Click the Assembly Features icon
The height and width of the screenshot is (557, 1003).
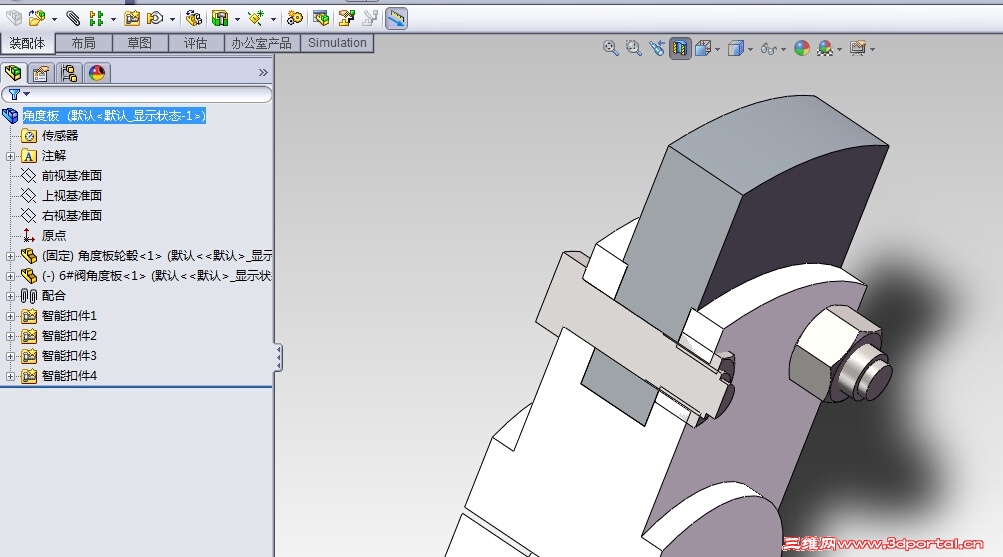tap(220, 18)
